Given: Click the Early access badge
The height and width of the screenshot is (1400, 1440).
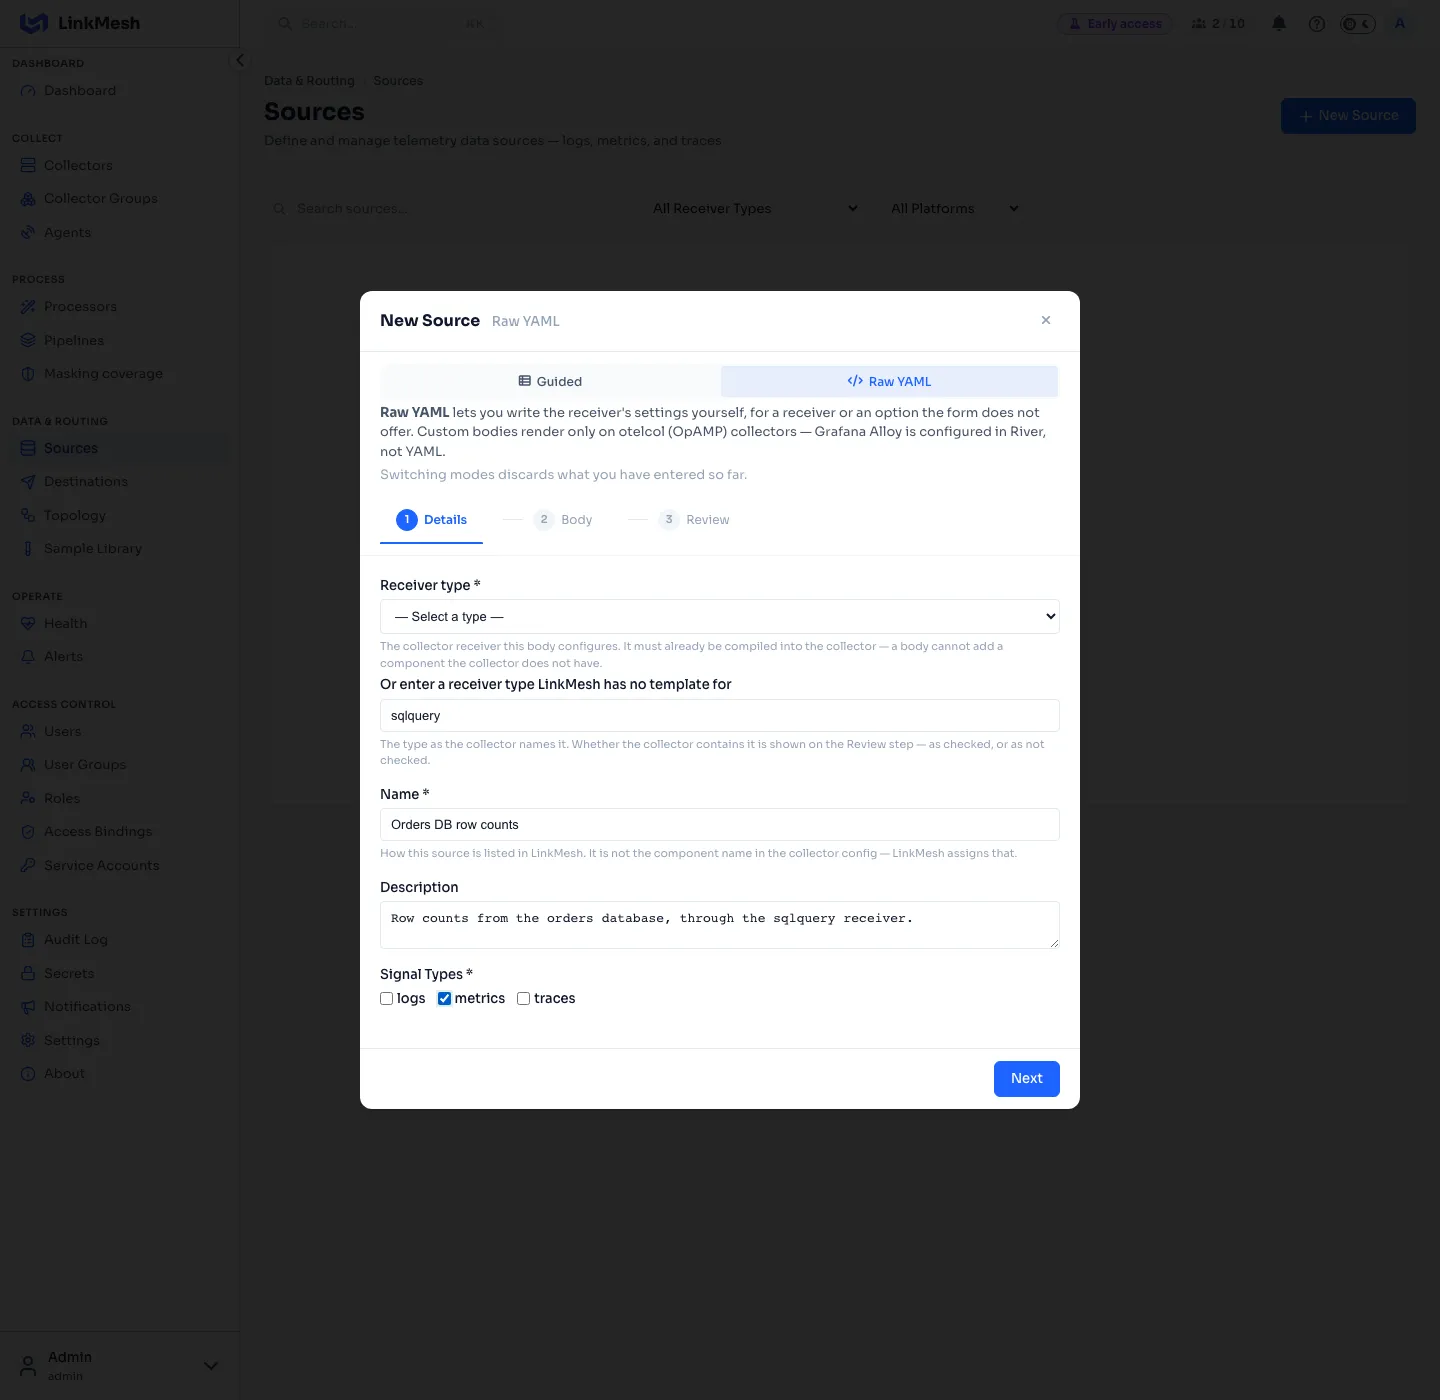Looking at the screenshot, I should point(1115,24).
